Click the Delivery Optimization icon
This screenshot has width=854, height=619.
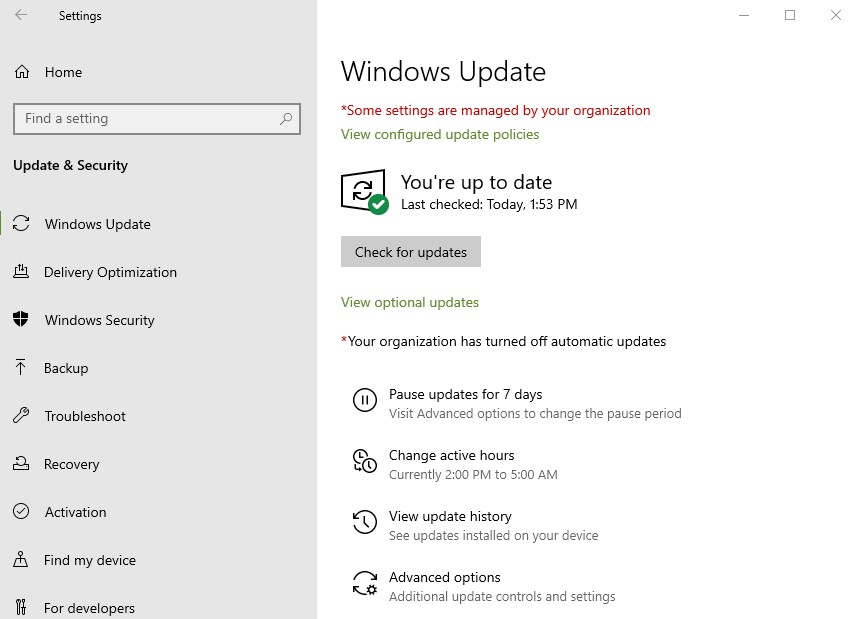21,271
